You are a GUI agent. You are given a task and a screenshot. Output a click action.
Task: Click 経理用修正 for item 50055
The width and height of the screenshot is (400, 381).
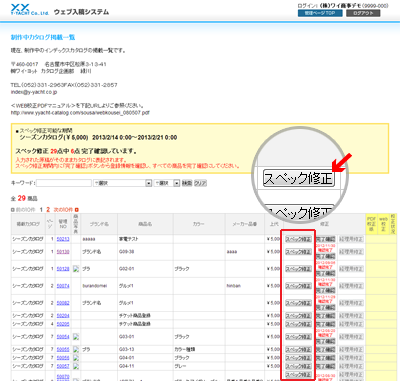(351, 349)
